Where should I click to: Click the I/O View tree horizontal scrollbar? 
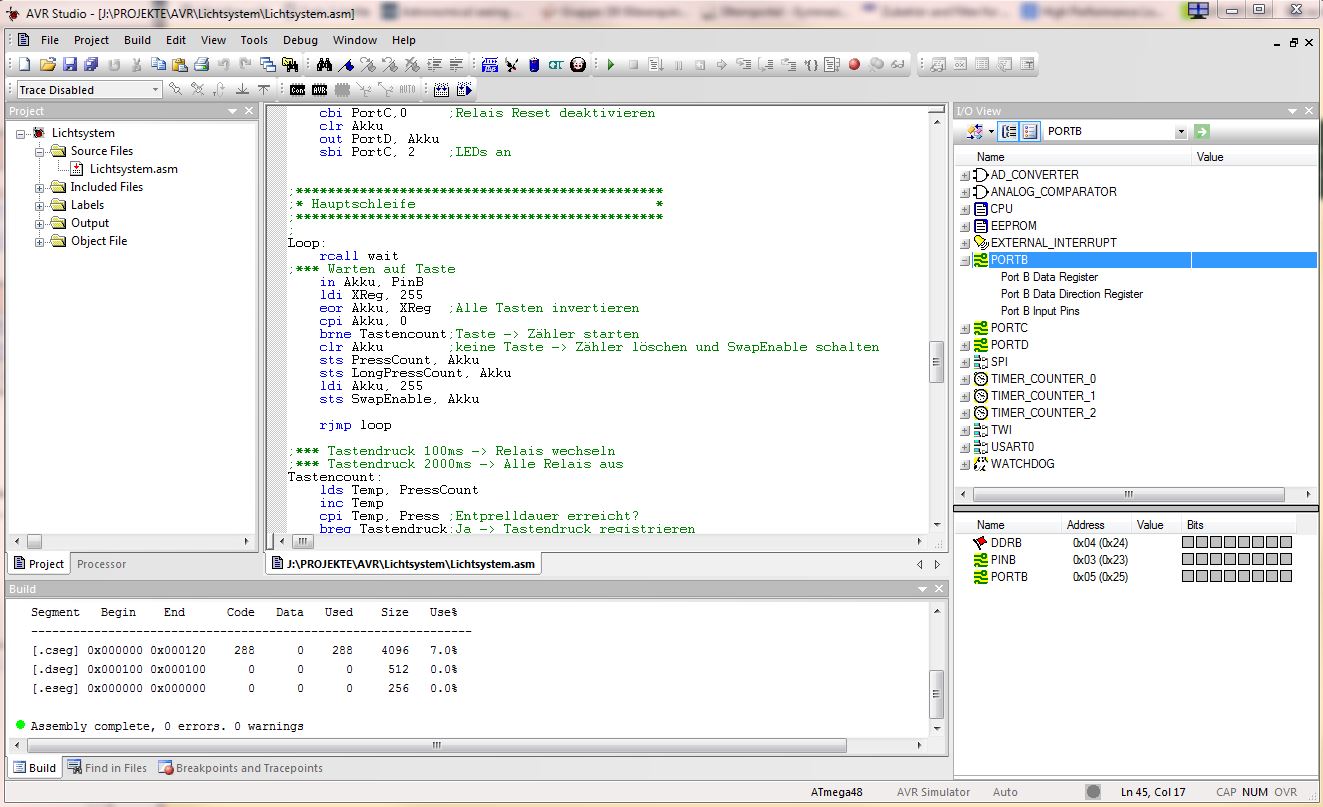[1128, 495]
